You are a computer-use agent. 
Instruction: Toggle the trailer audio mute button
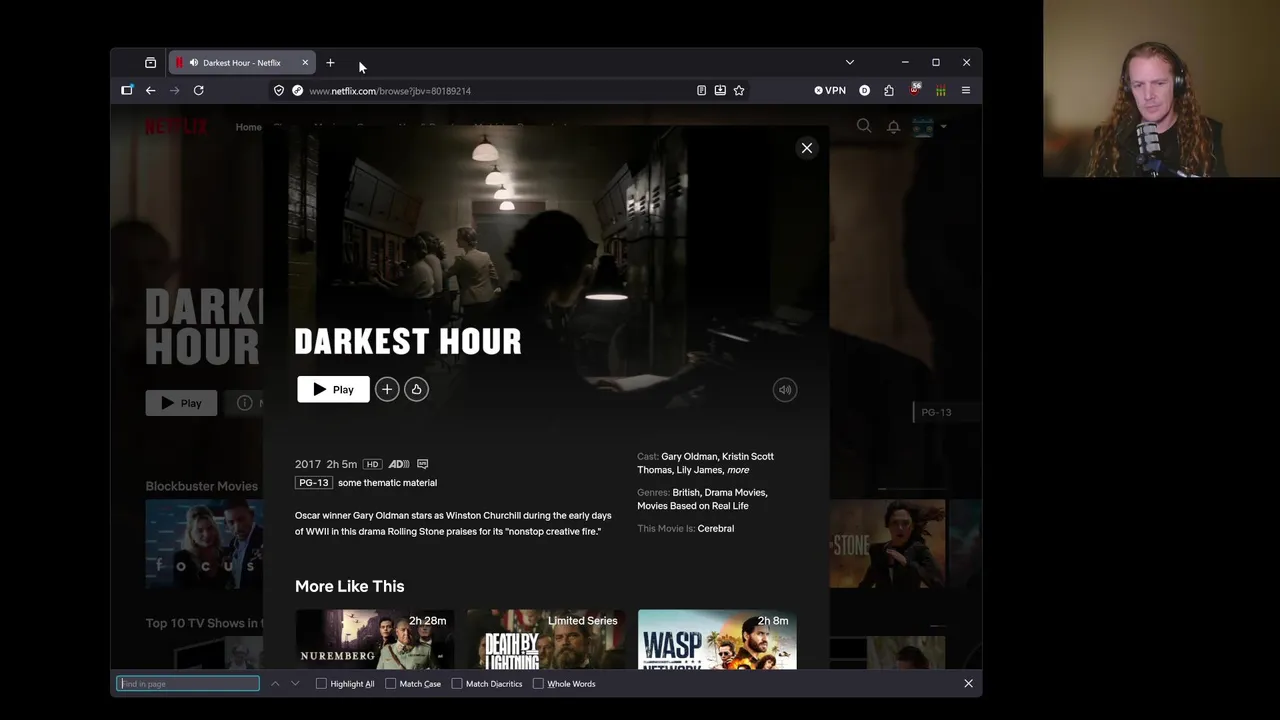785,390
